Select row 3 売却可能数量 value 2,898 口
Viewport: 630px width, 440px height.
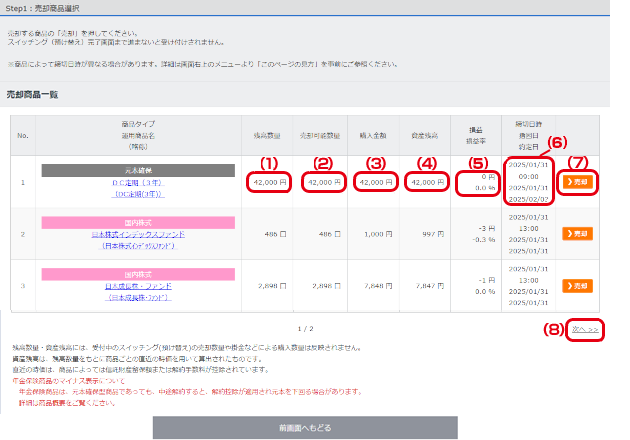[x=326, y=286]
